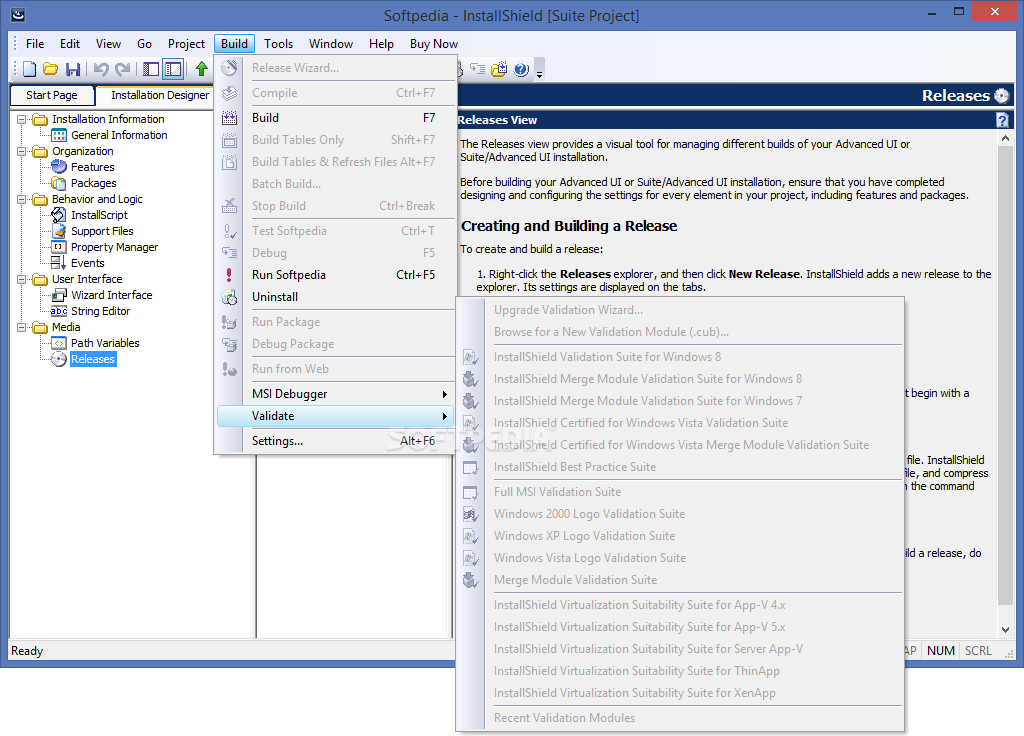Image resolution: width=1024 pixels, height=736 pixels.
Task: Click the Open folder toolbar icon
Action: click(51, 69)
